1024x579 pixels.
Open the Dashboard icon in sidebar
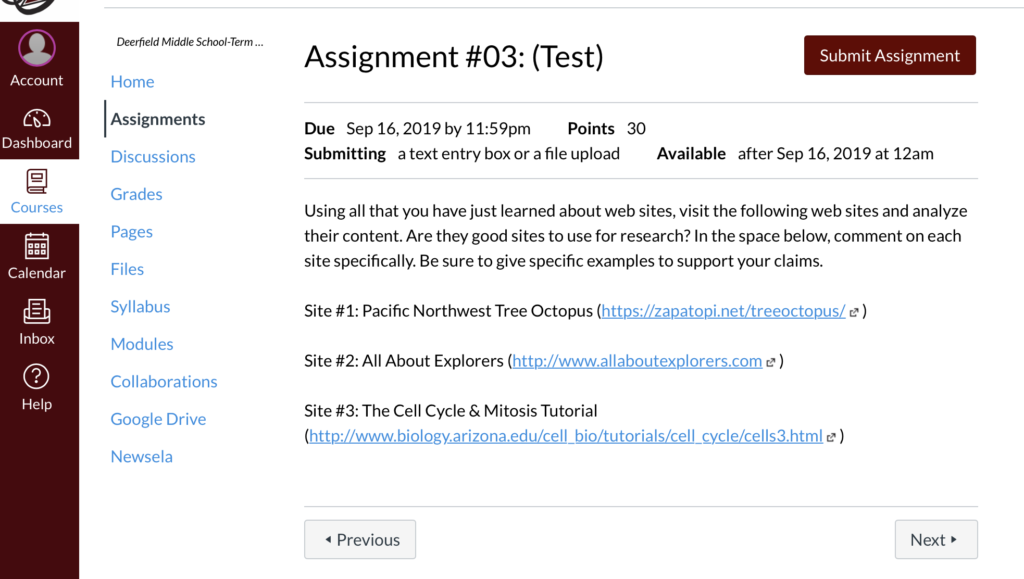click(37, 118)
